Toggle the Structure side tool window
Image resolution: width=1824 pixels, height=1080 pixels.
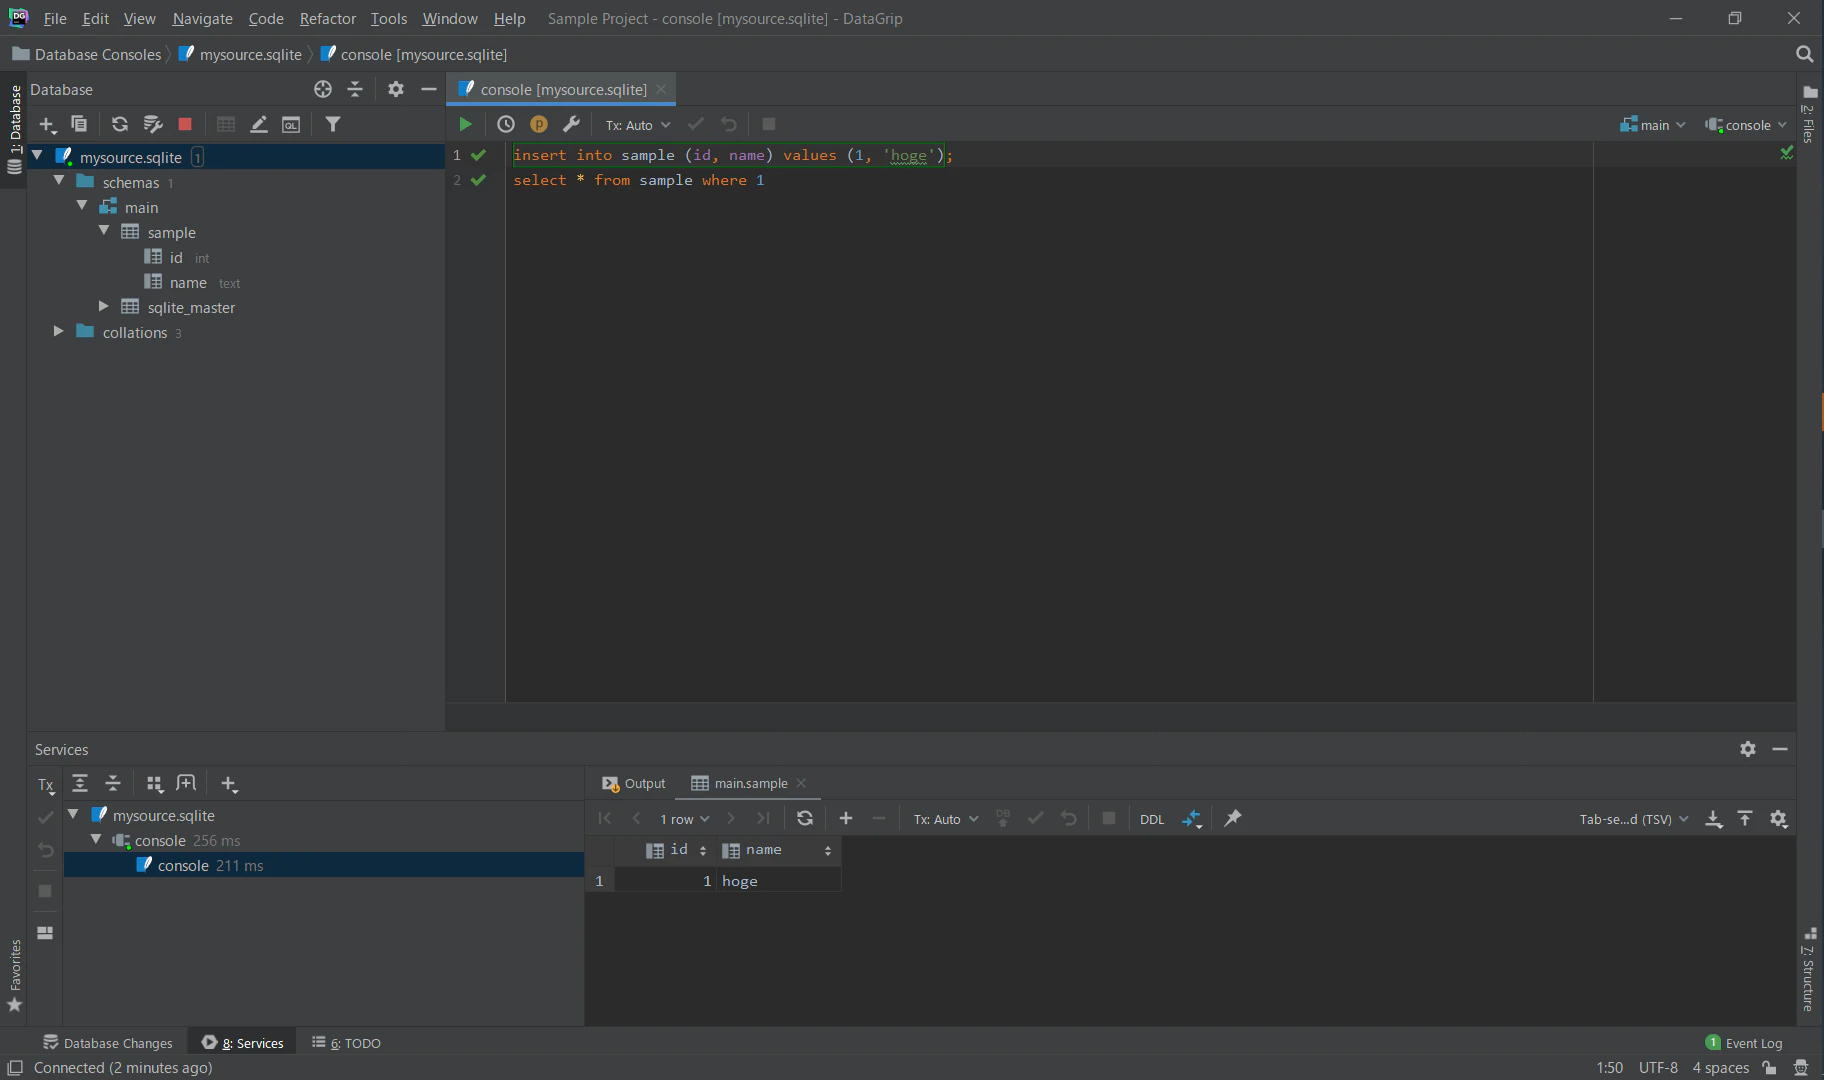(1809, 969)
